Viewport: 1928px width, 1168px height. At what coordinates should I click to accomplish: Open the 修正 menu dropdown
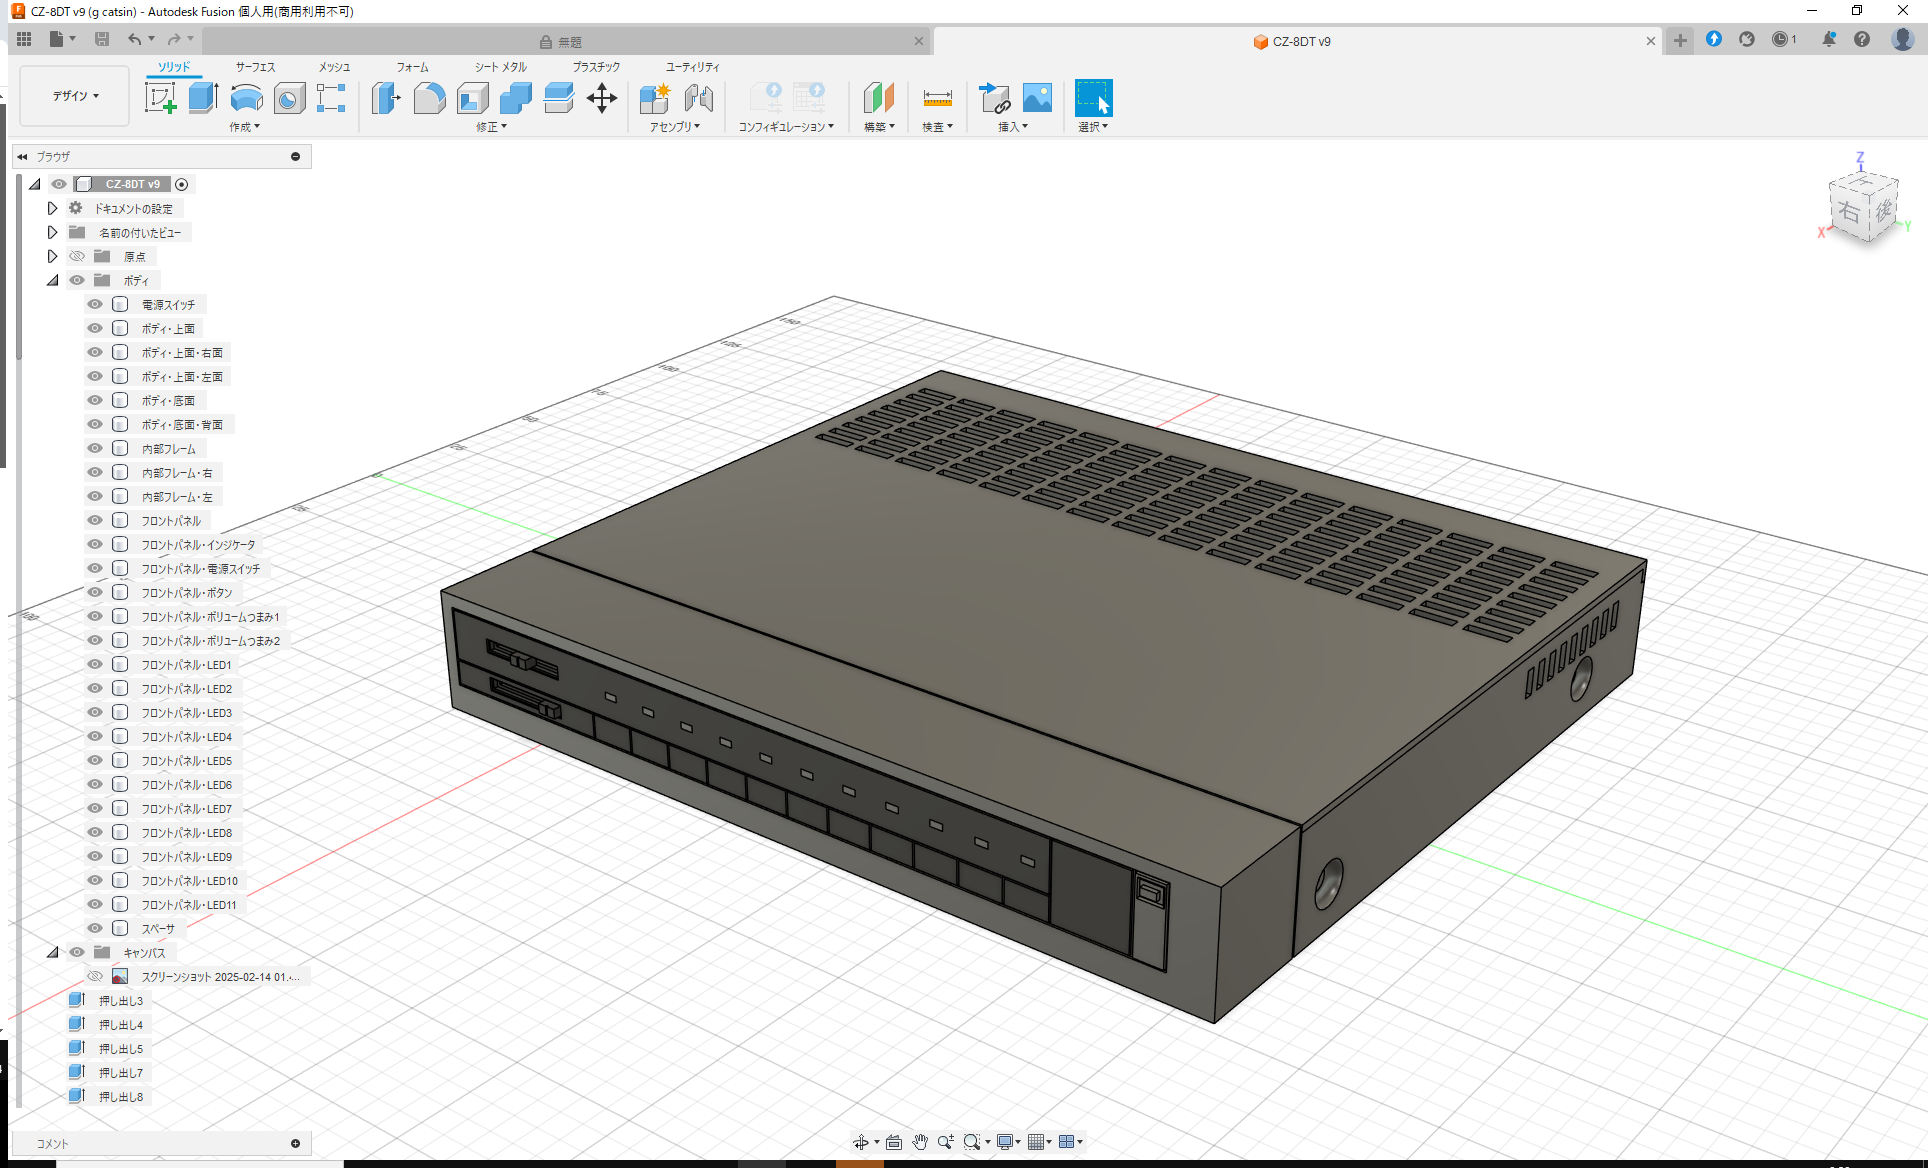(x=491, y=127)
